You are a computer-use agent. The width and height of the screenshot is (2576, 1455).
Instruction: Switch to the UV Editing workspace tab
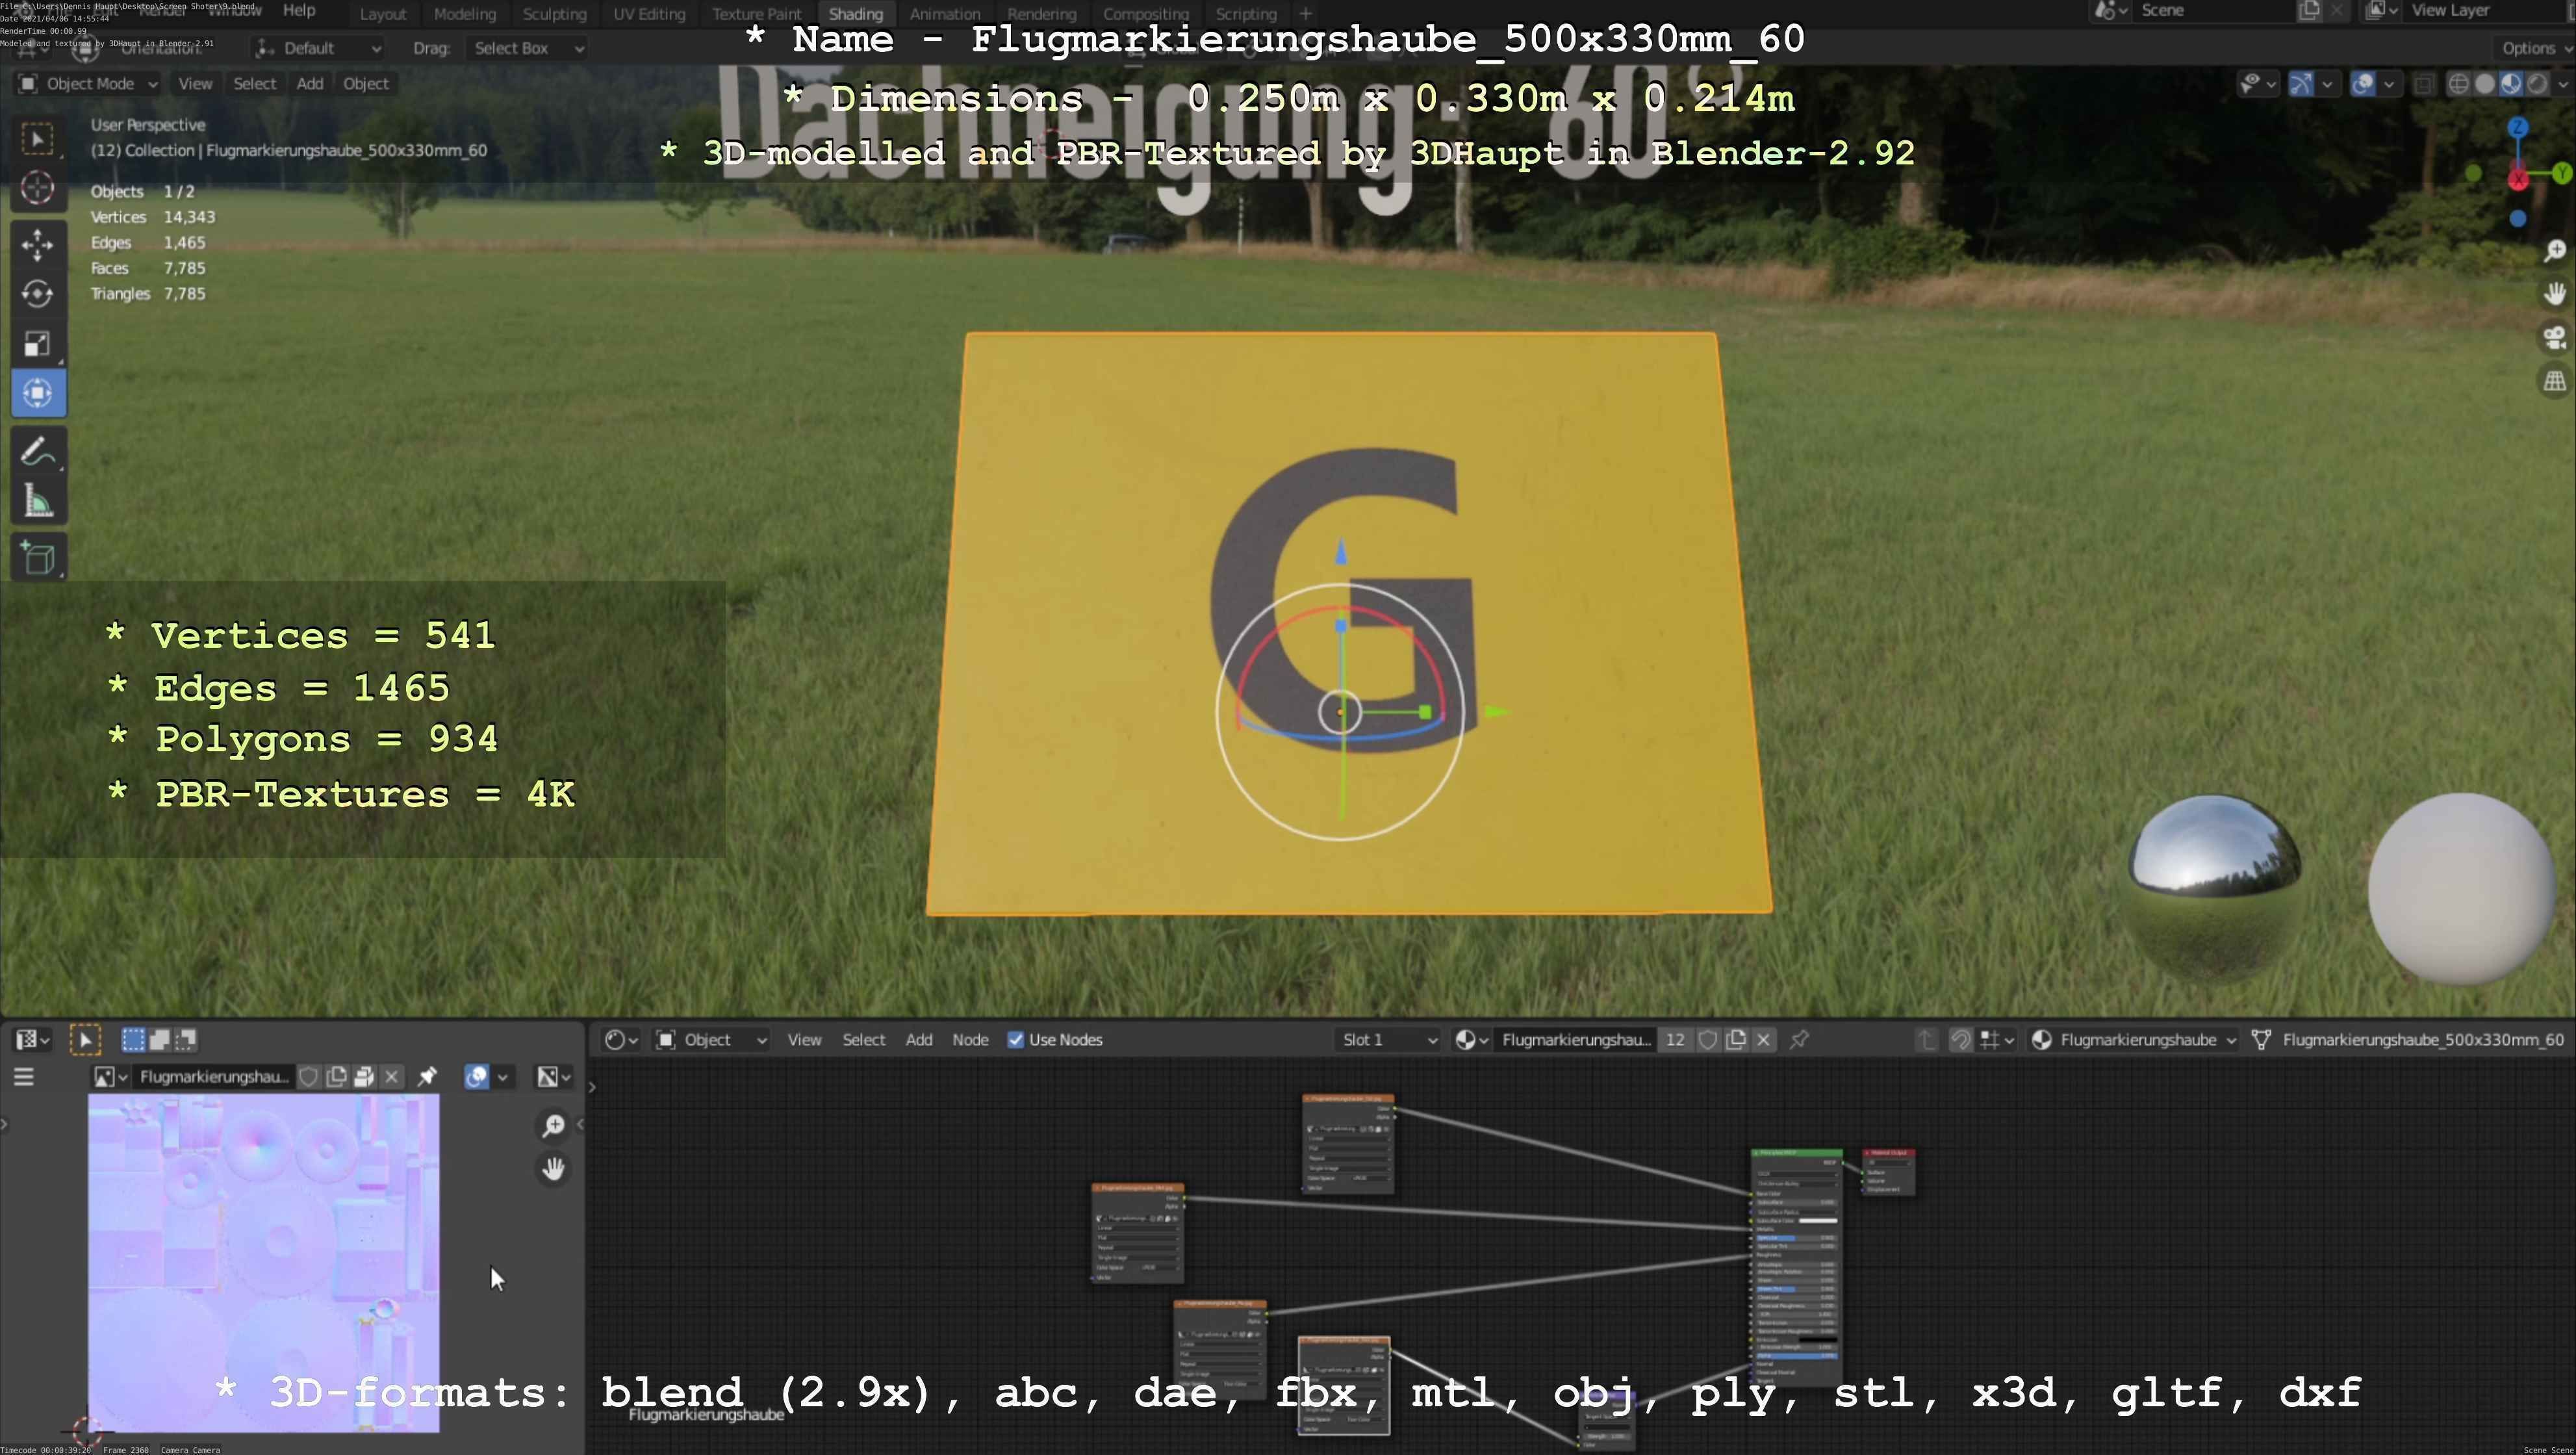649,14
